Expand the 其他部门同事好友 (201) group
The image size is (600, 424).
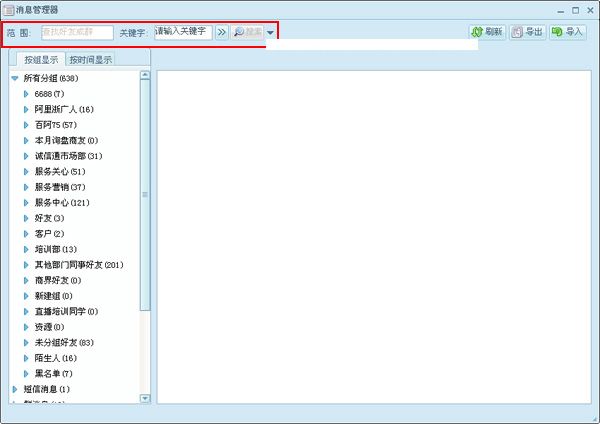click(26, 264)
